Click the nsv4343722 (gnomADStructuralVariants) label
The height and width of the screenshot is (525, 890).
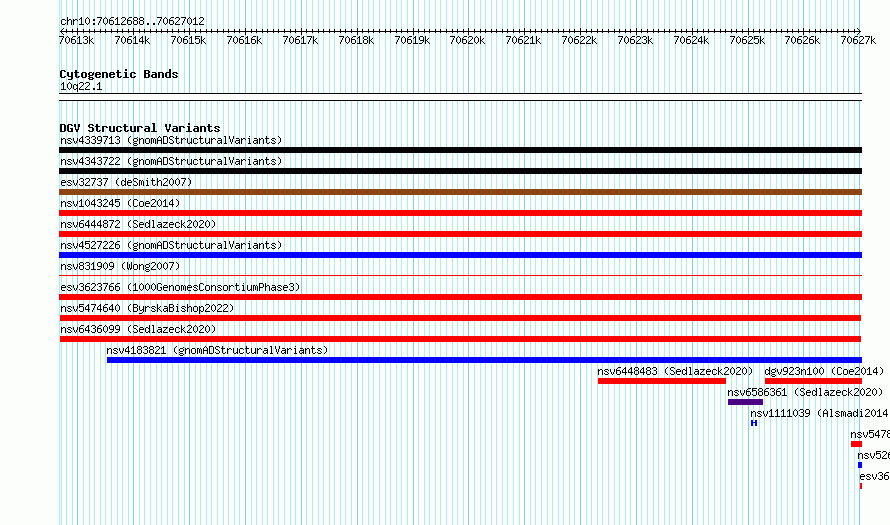(x=171, y=161)
